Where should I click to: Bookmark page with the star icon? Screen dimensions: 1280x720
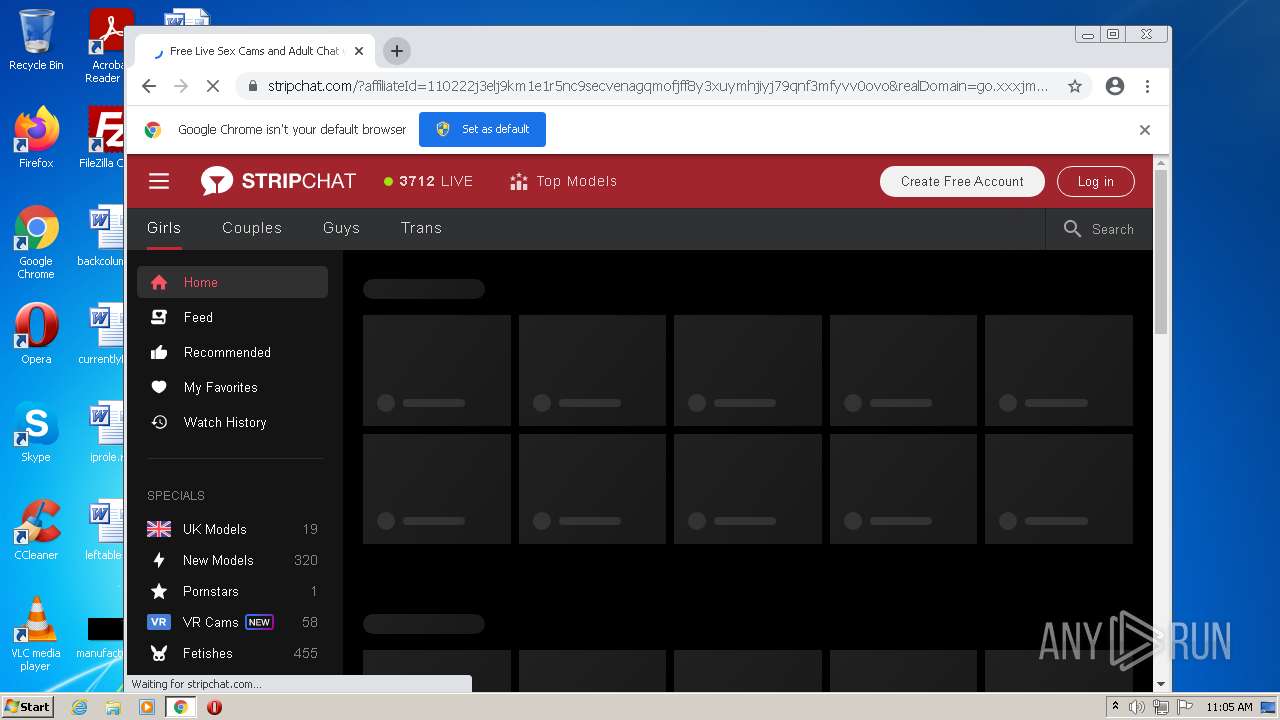1075,86
